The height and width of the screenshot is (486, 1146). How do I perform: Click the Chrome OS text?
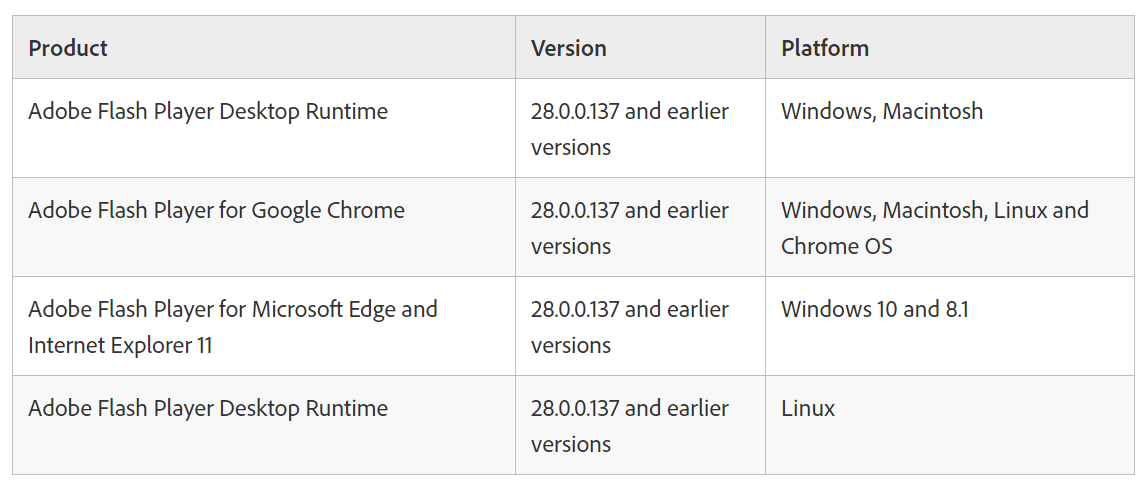[836, 246]
